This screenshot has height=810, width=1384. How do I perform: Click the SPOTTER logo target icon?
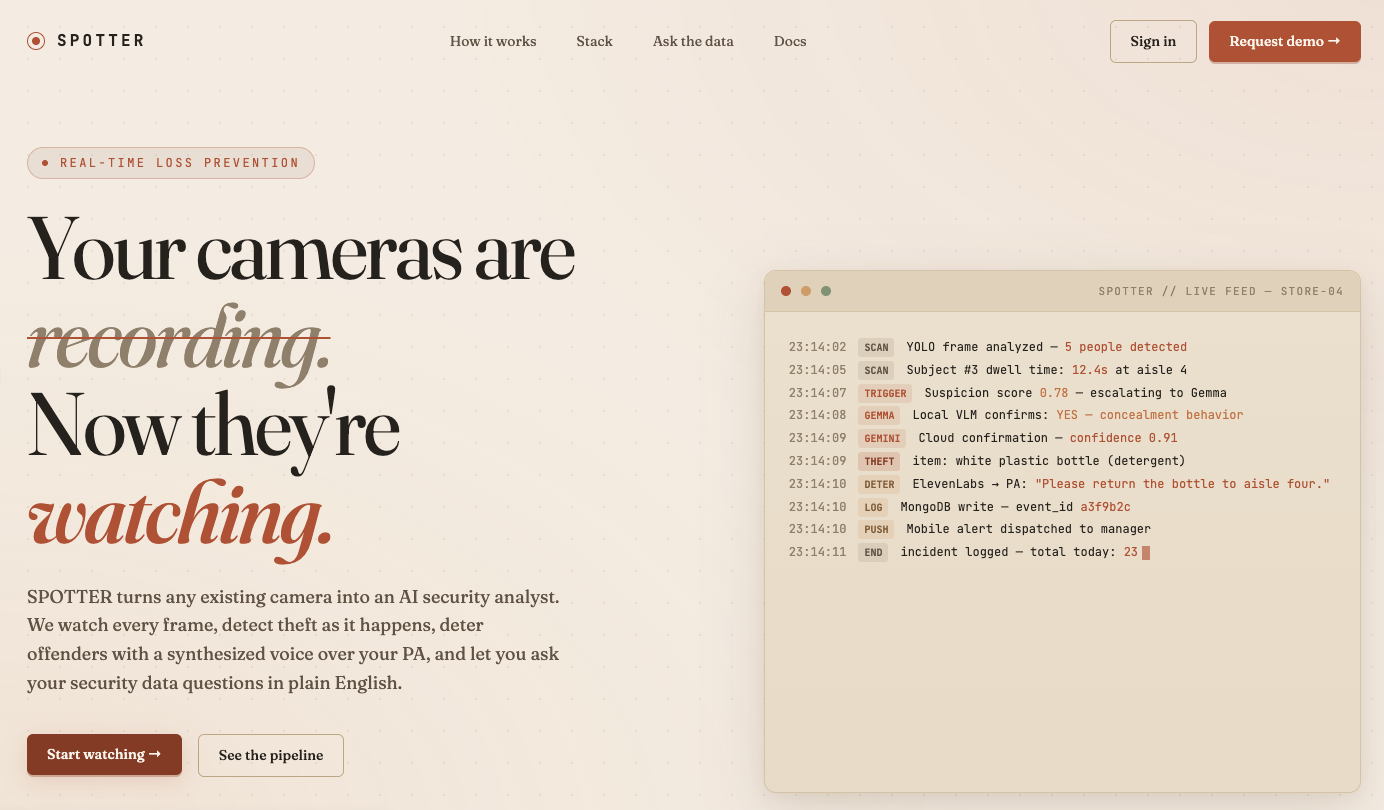click(36, 41)
